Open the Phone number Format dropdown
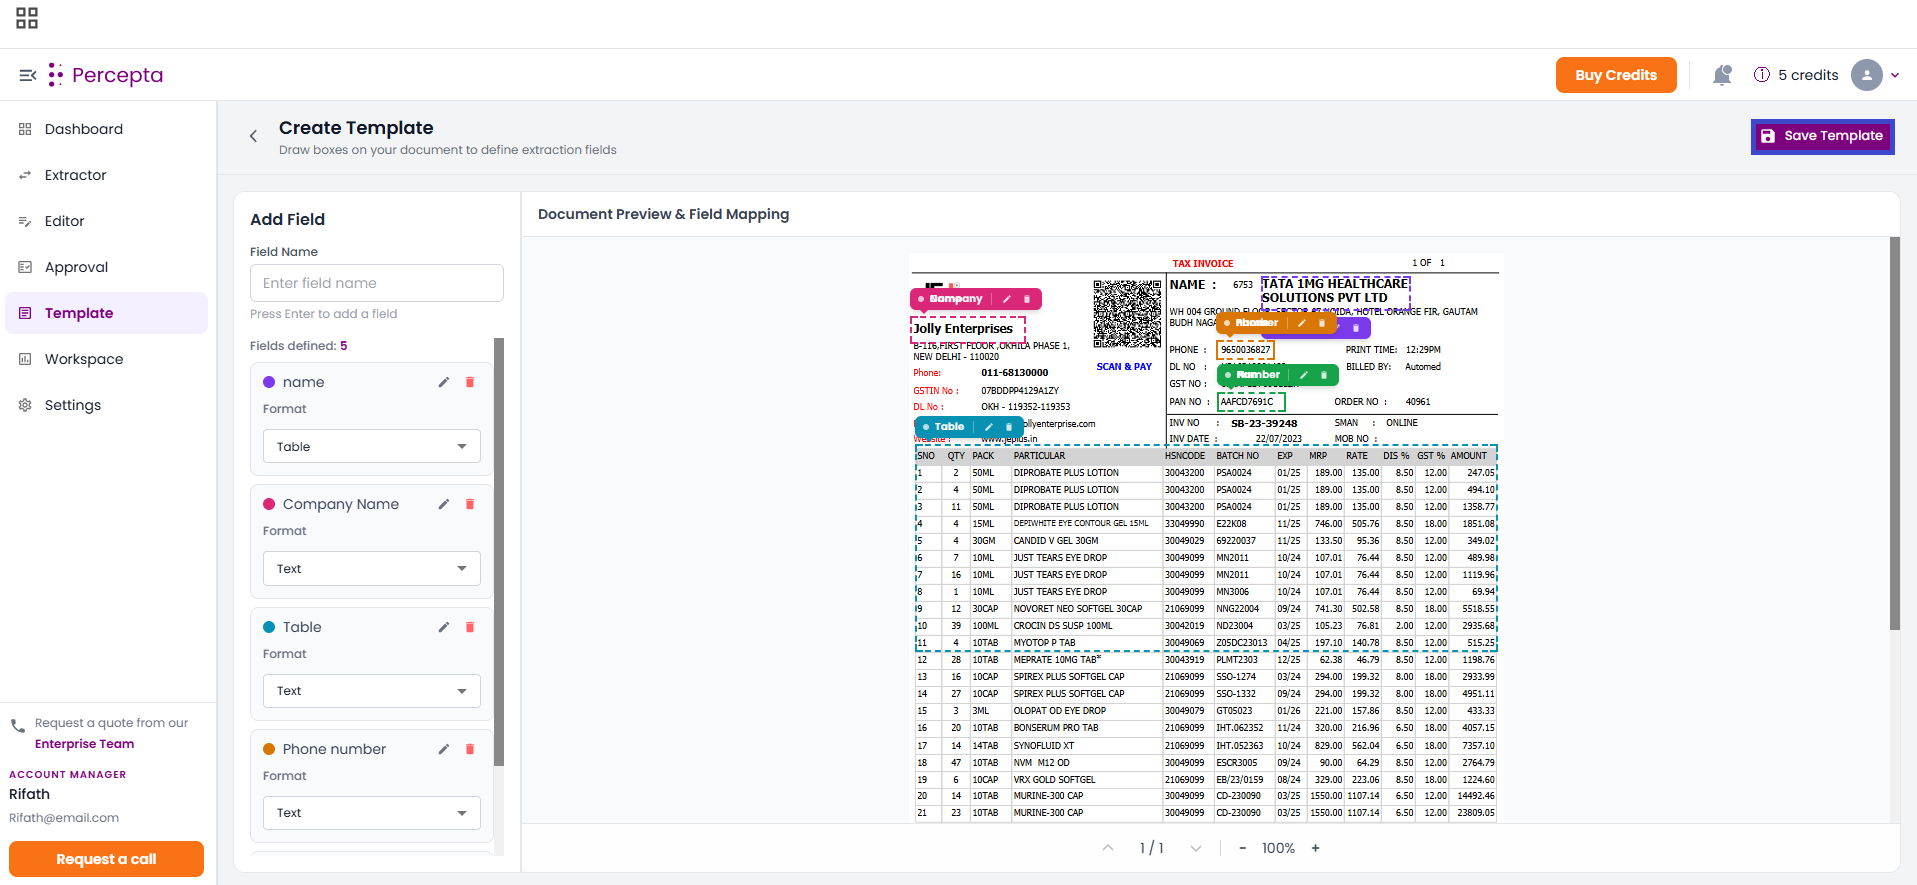 coord(372,813)
